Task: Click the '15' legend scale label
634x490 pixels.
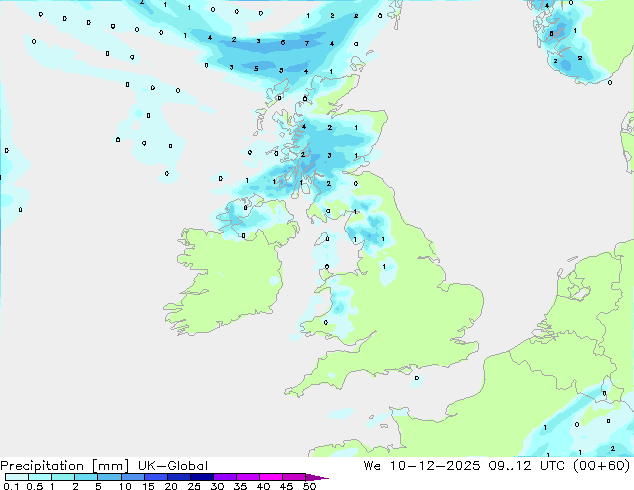Action: point(148,486)
